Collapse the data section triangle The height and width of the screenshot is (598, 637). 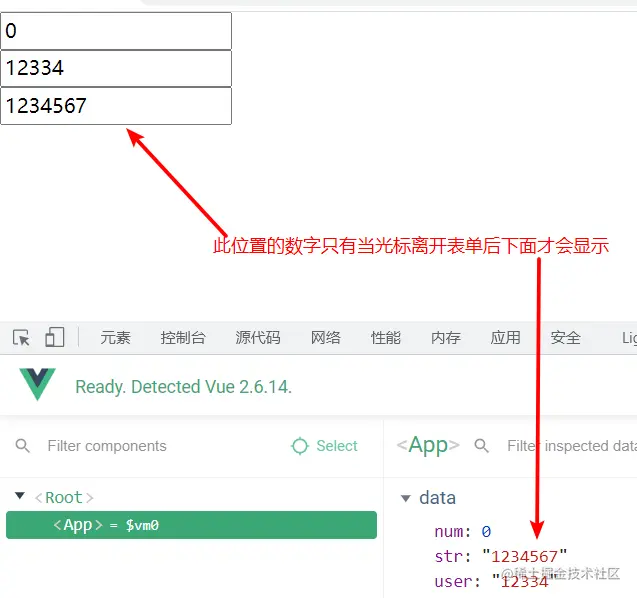405,498
